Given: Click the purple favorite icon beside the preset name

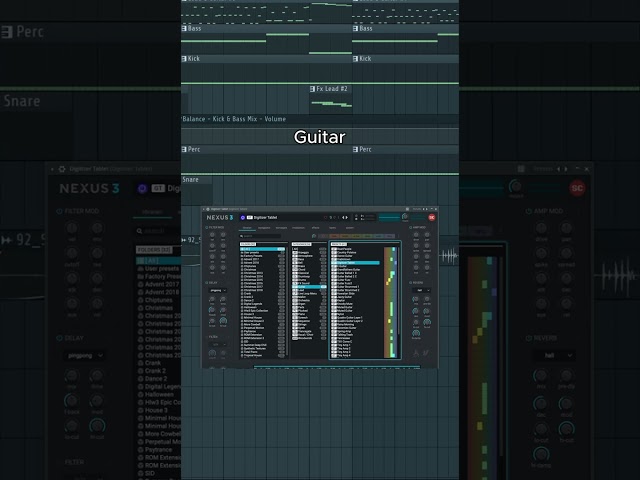Looking at the screenshot, I should [243, 218].
